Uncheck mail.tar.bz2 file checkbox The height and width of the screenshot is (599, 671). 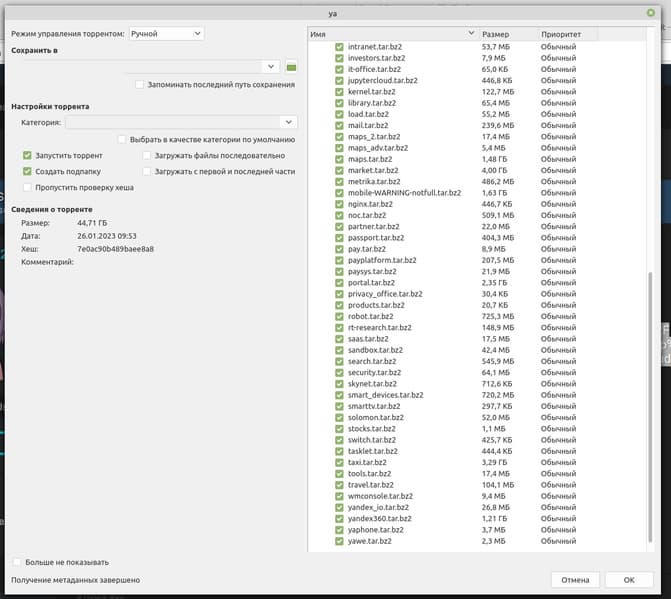[x=339, y=125]
